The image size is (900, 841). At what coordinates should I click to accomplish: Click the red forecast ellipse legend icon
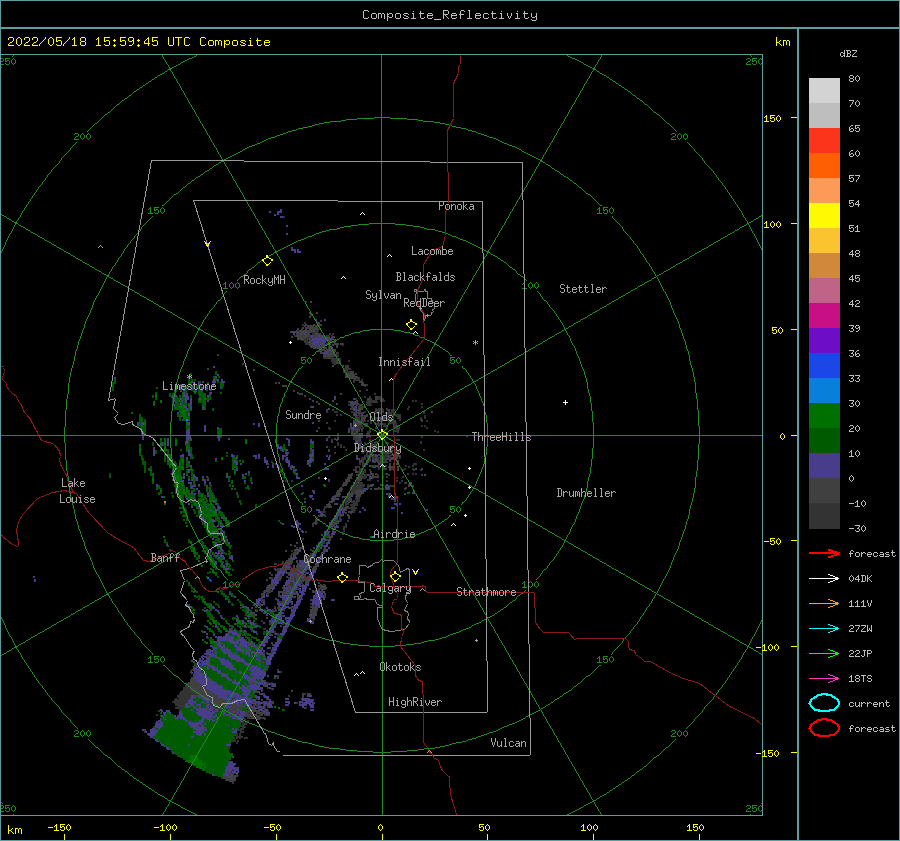coord(824,728)
